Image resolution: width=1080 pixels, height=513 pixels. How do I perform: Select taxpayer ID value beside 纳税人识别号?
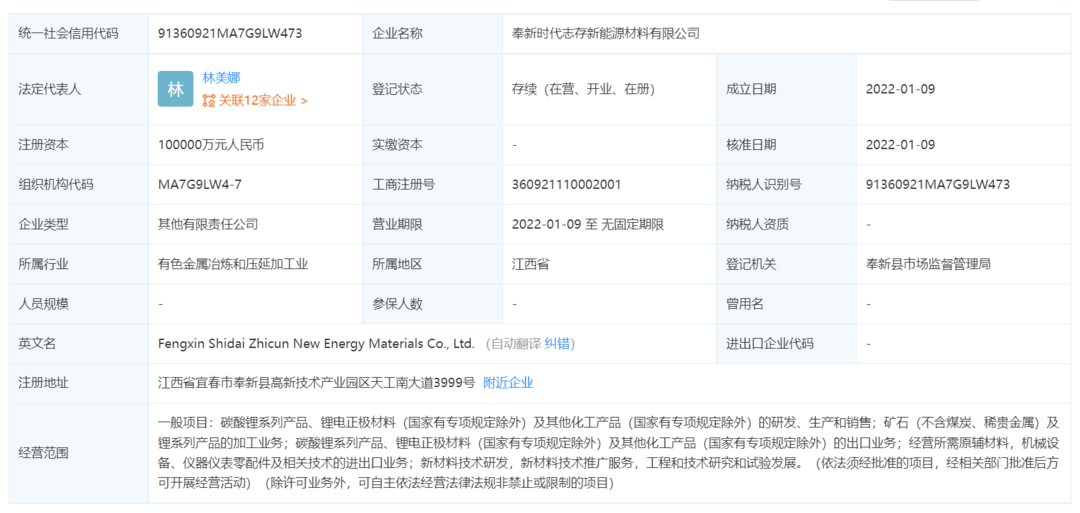pyautogui.click(x=938, y=184)
